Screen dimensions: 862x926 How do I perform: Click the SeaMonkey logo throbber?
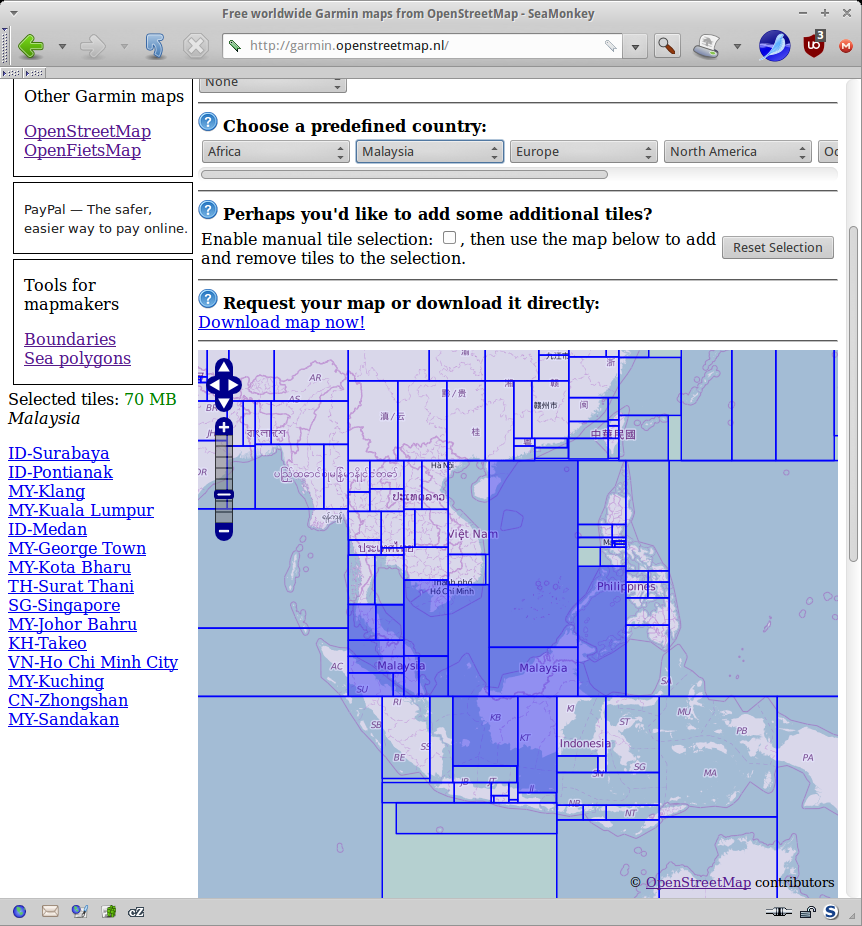pos(774,45)
